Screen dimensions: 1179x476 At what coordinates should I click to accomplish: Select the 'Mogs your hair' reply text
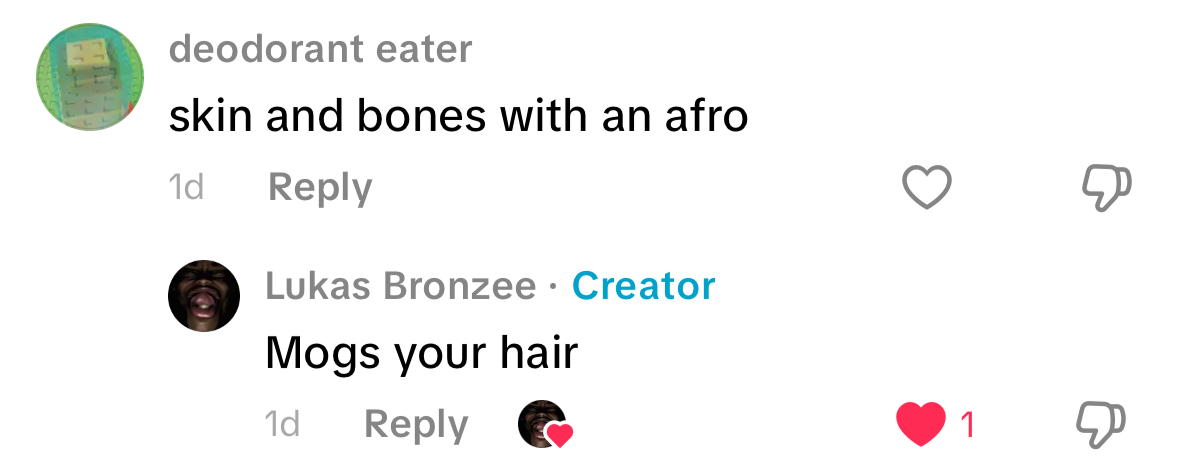(422, 353)
